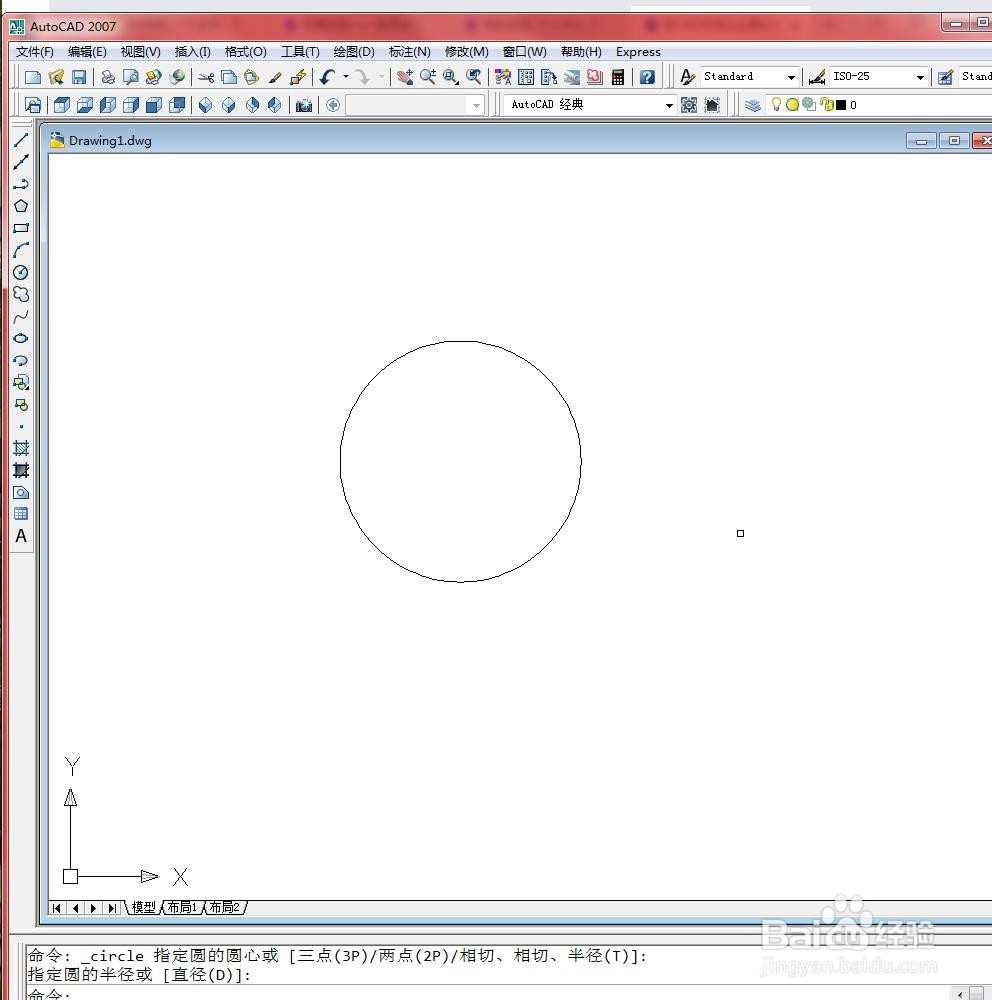This screenshot has height=1000, width=992.
Task: Select the Table tool
Action: tap(21, 514)
